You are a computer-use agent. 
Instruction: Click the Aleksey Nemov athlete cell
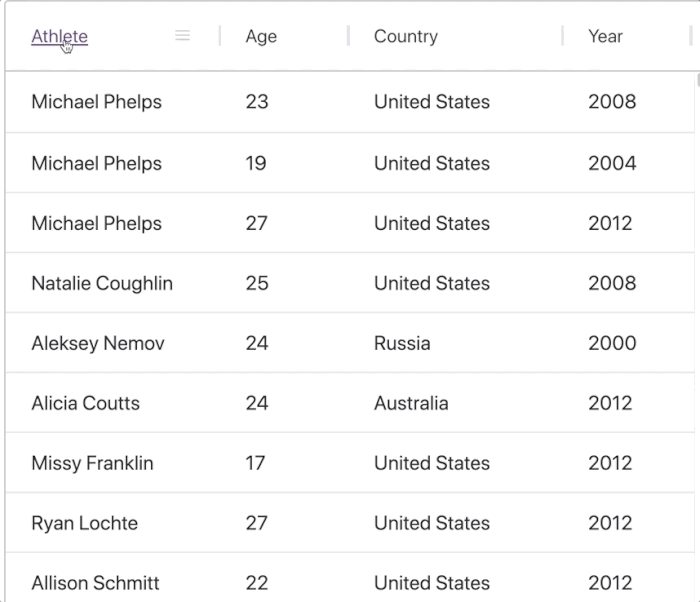(x=98, y=344)
